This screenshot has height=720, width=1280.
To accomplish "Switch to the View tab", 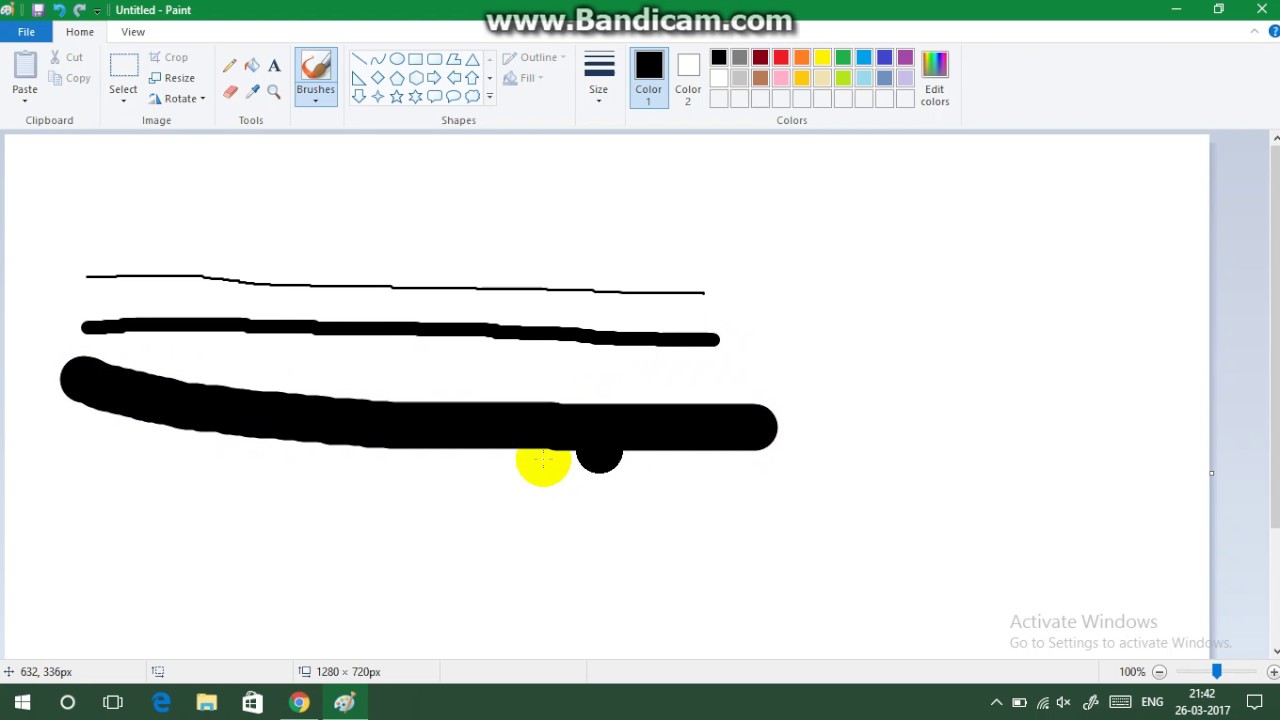I will point(133,32).
